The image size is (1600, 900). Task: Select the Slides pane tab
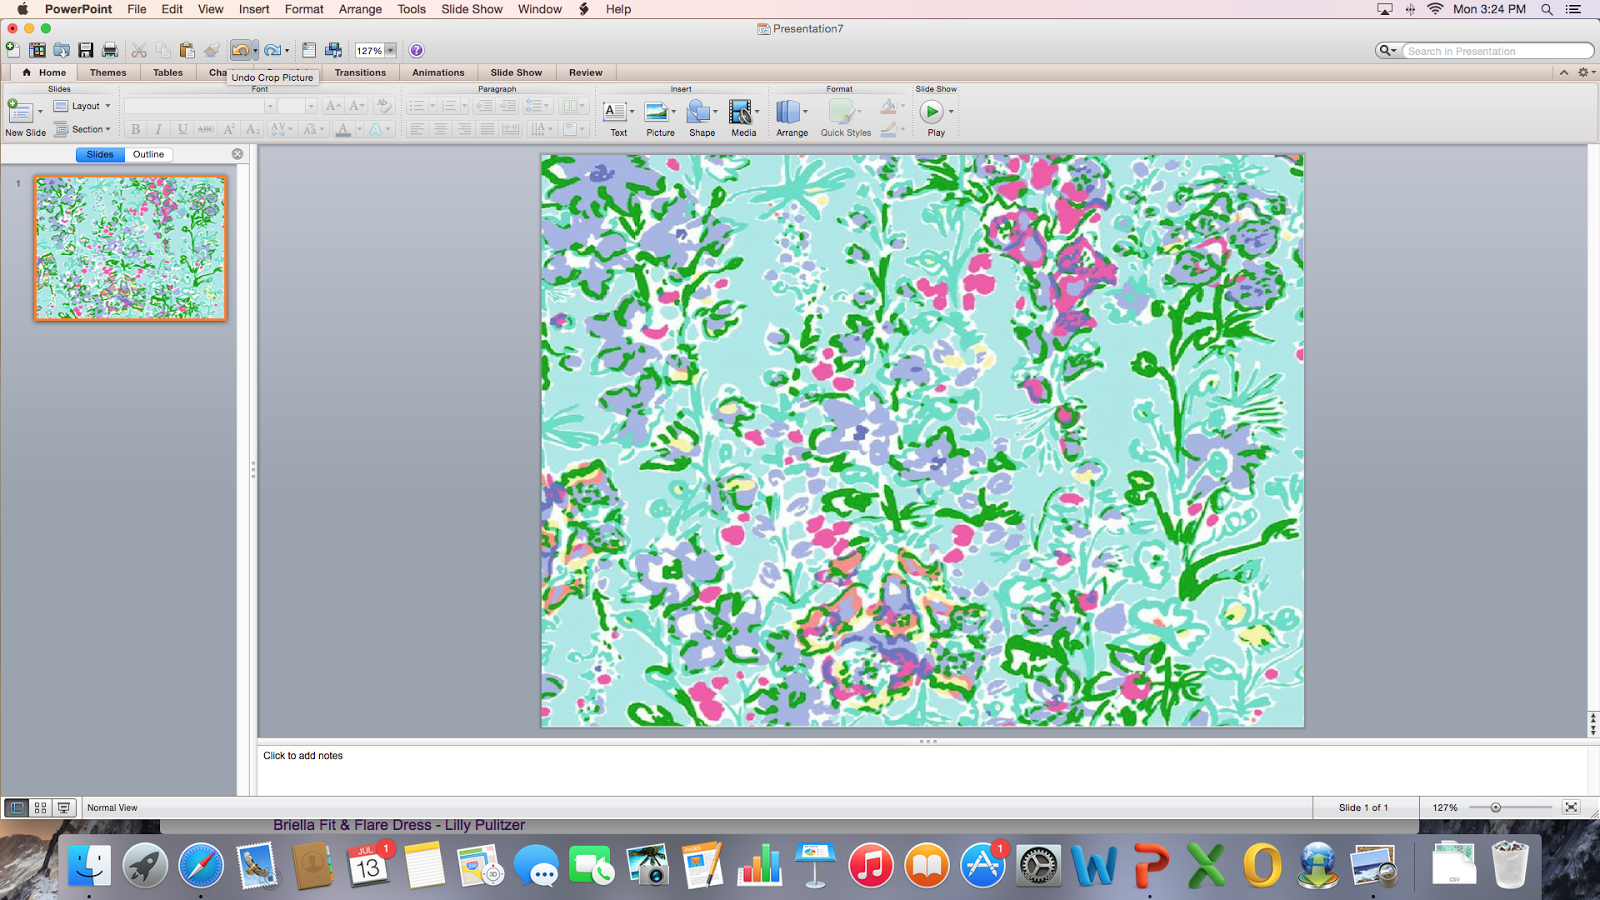[x=100, y=154]
